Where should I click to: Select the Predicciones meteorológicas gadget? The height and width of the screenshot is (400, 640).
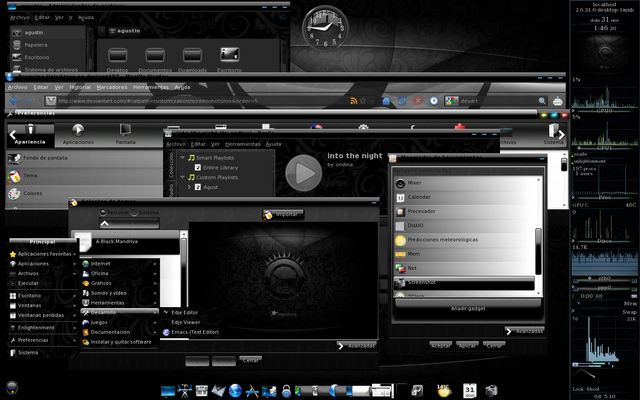[x=464, y=240]
